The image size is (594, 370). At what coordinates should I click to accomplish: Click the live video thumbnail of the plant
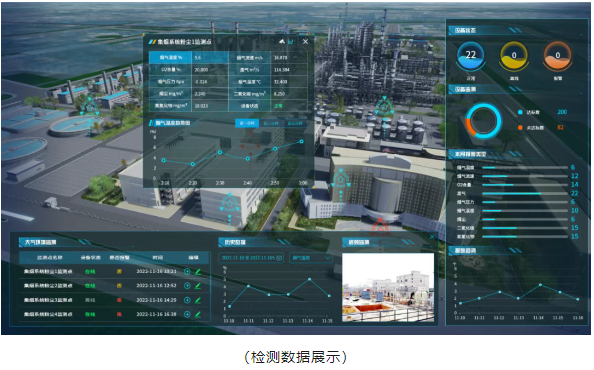(x=388, y=288)
